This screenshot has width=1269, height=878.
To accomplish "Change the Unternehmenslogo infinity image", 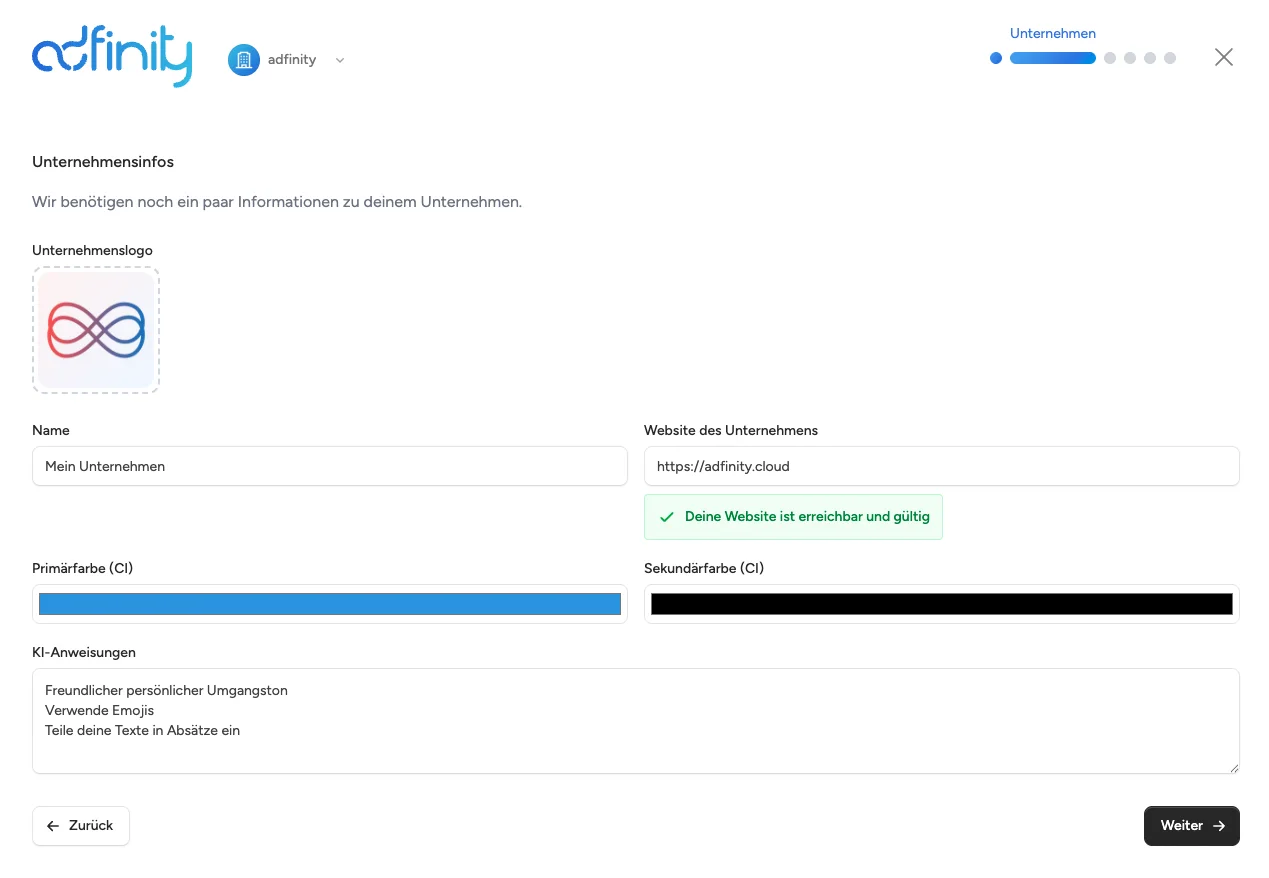I will coord(96,330).
